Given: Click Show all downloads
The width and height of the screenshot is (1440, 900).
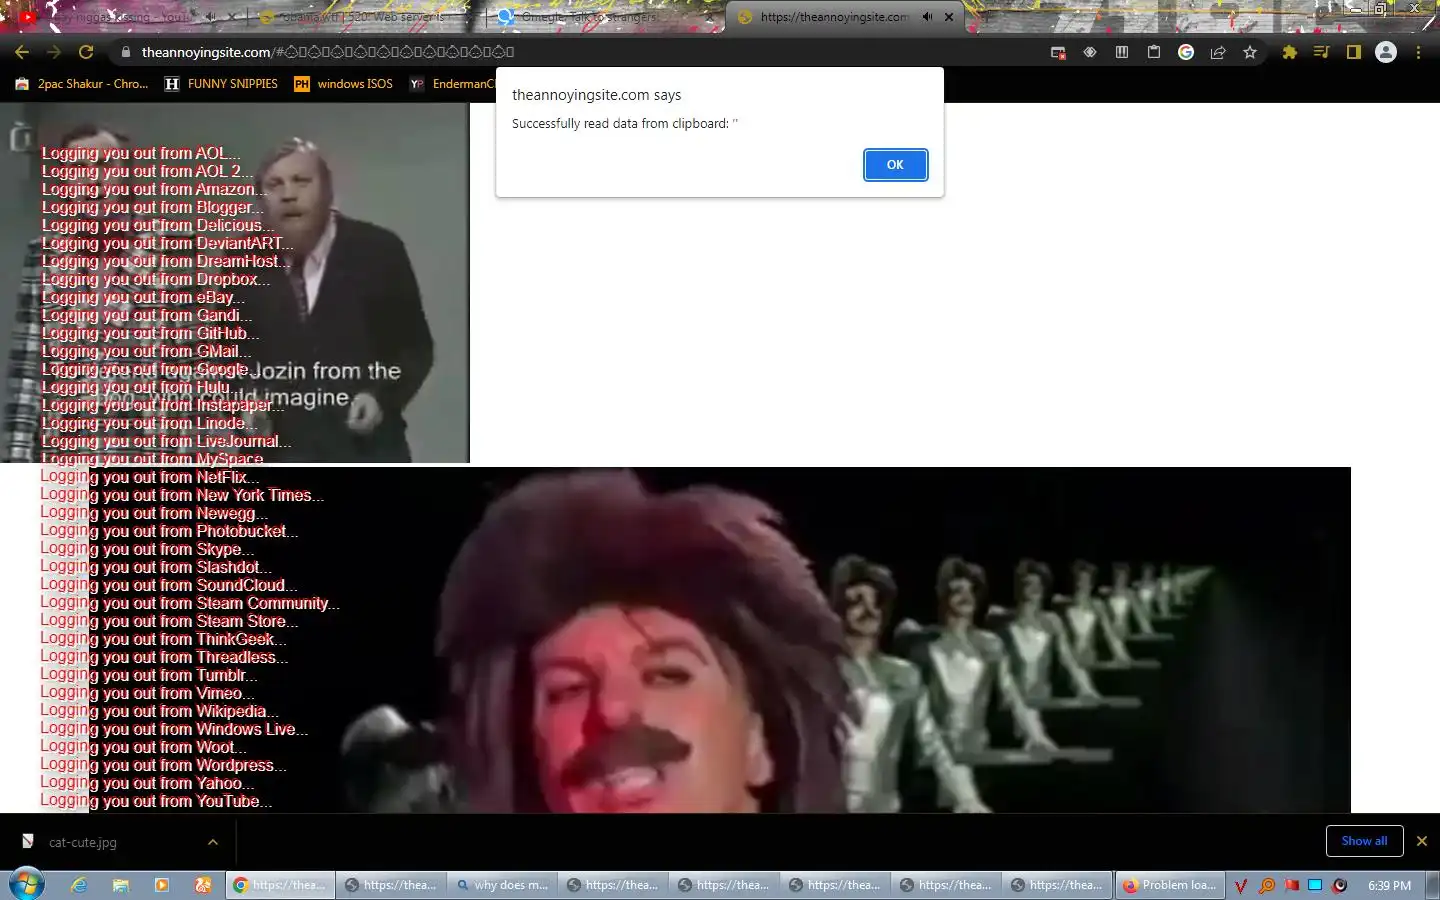Looking at the screenshot, I should point(1364,841).
